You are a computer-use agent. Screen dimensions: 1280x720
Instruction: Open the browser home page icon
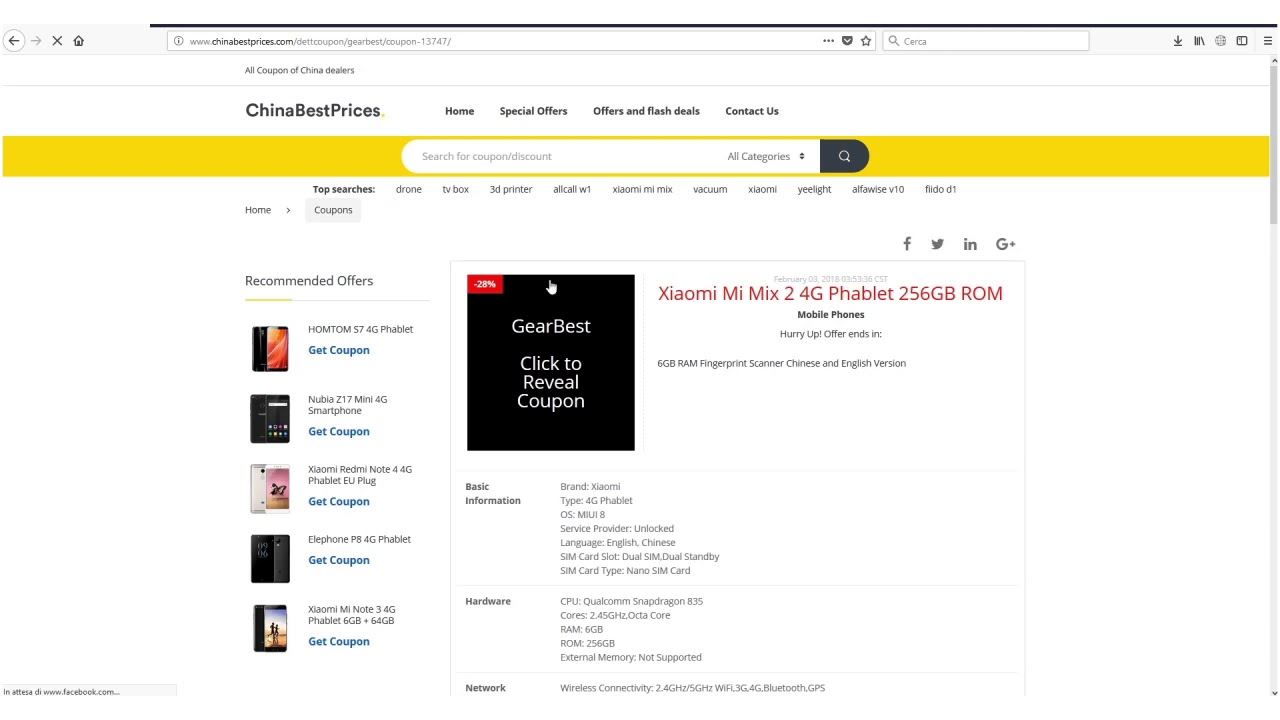point(78,41)
